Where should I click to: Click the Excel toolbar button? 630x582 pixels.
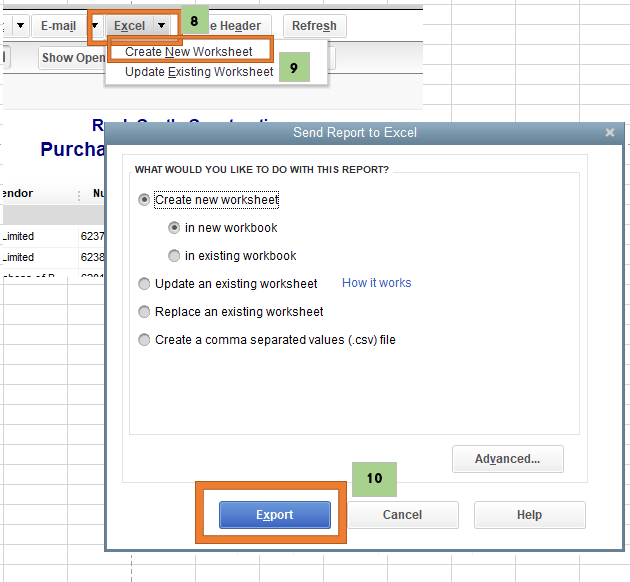click(129, 26)
